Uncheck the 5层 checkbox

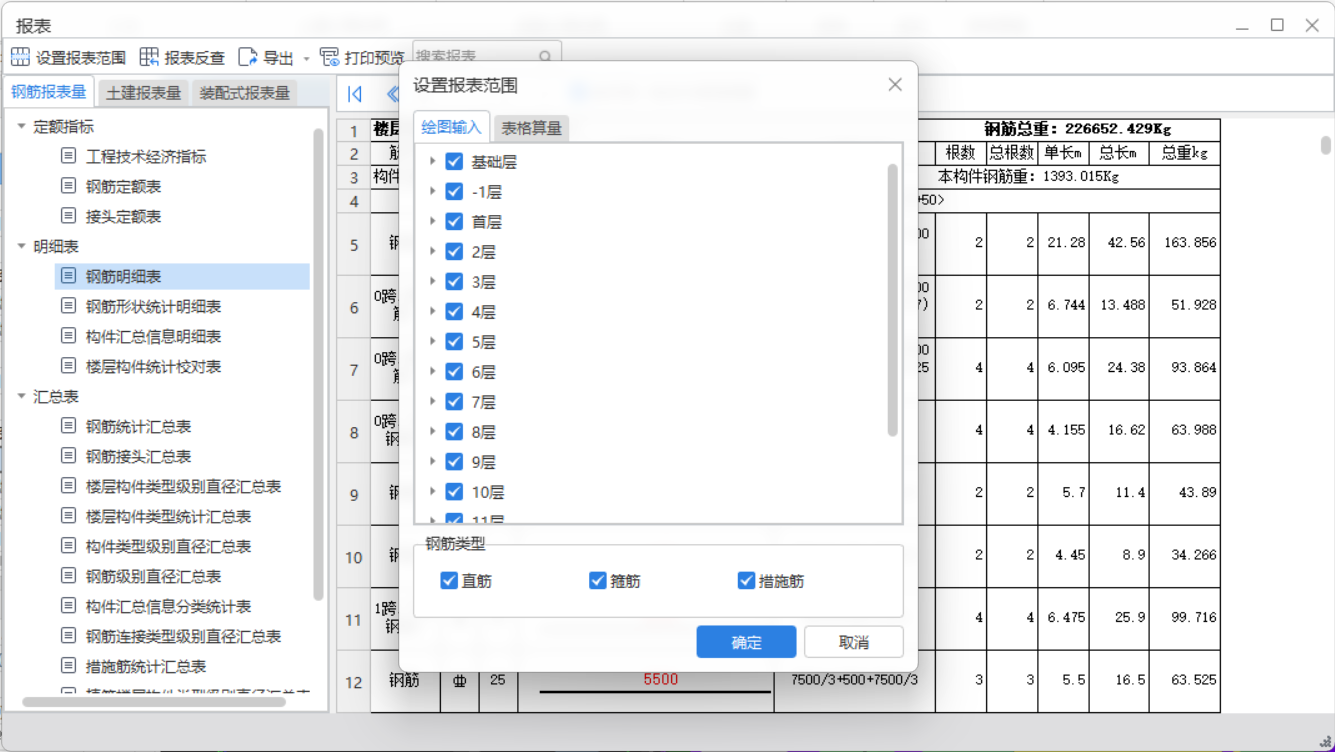454,341
